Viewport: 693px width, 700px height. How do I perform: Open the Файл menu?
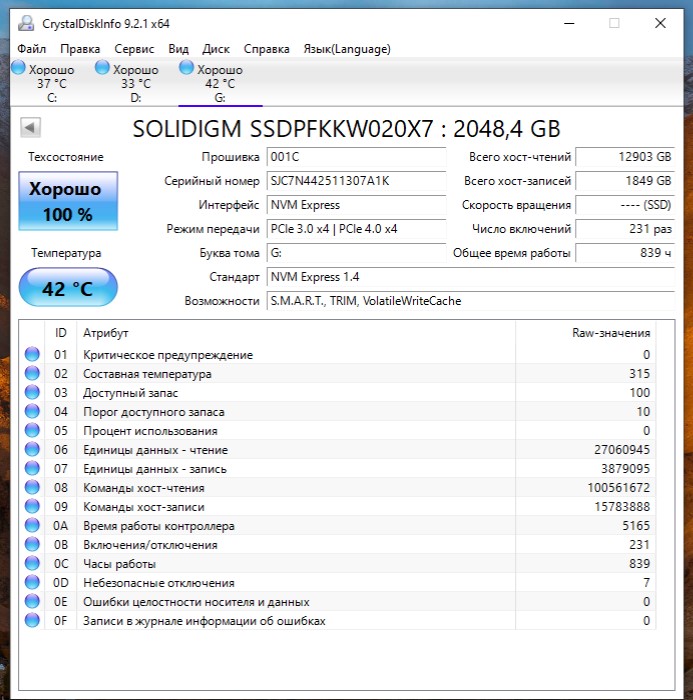pos(32,49)
